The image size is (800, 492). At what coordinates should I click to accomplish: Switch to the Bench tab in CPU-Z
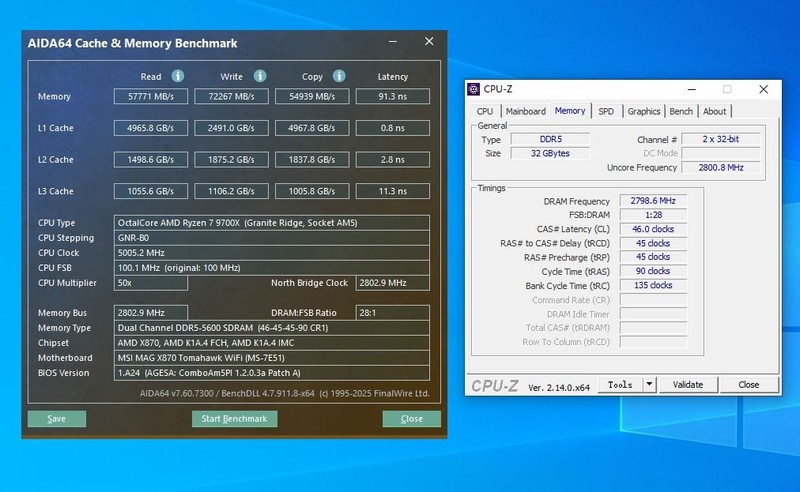coord(681,111)
